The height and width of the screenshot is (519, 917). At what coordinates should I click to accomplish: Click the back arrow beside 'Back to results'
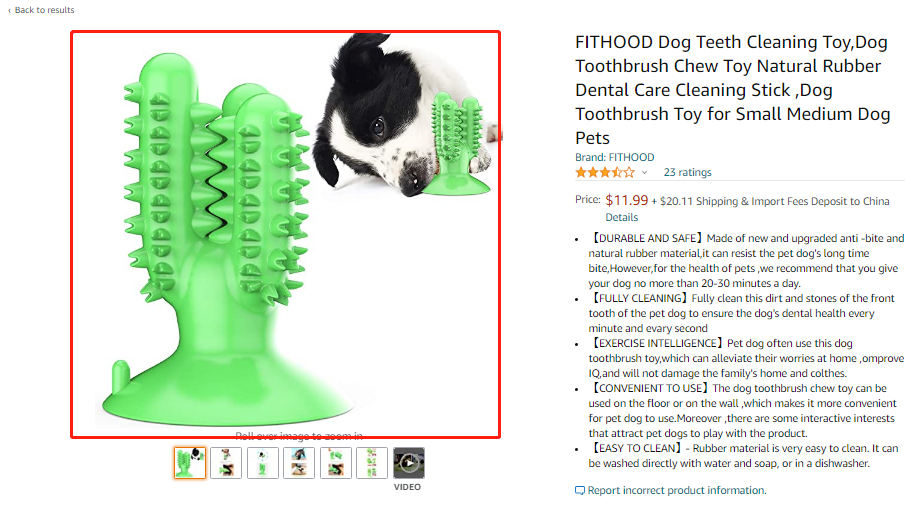coord(9,10)
